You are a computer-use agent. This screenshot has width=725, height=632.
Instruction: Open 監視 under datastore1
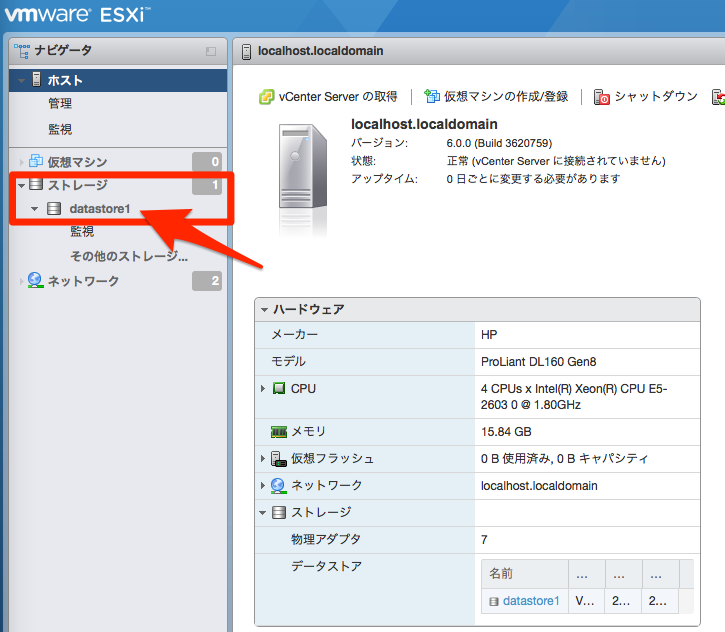(x=82, y=231)
